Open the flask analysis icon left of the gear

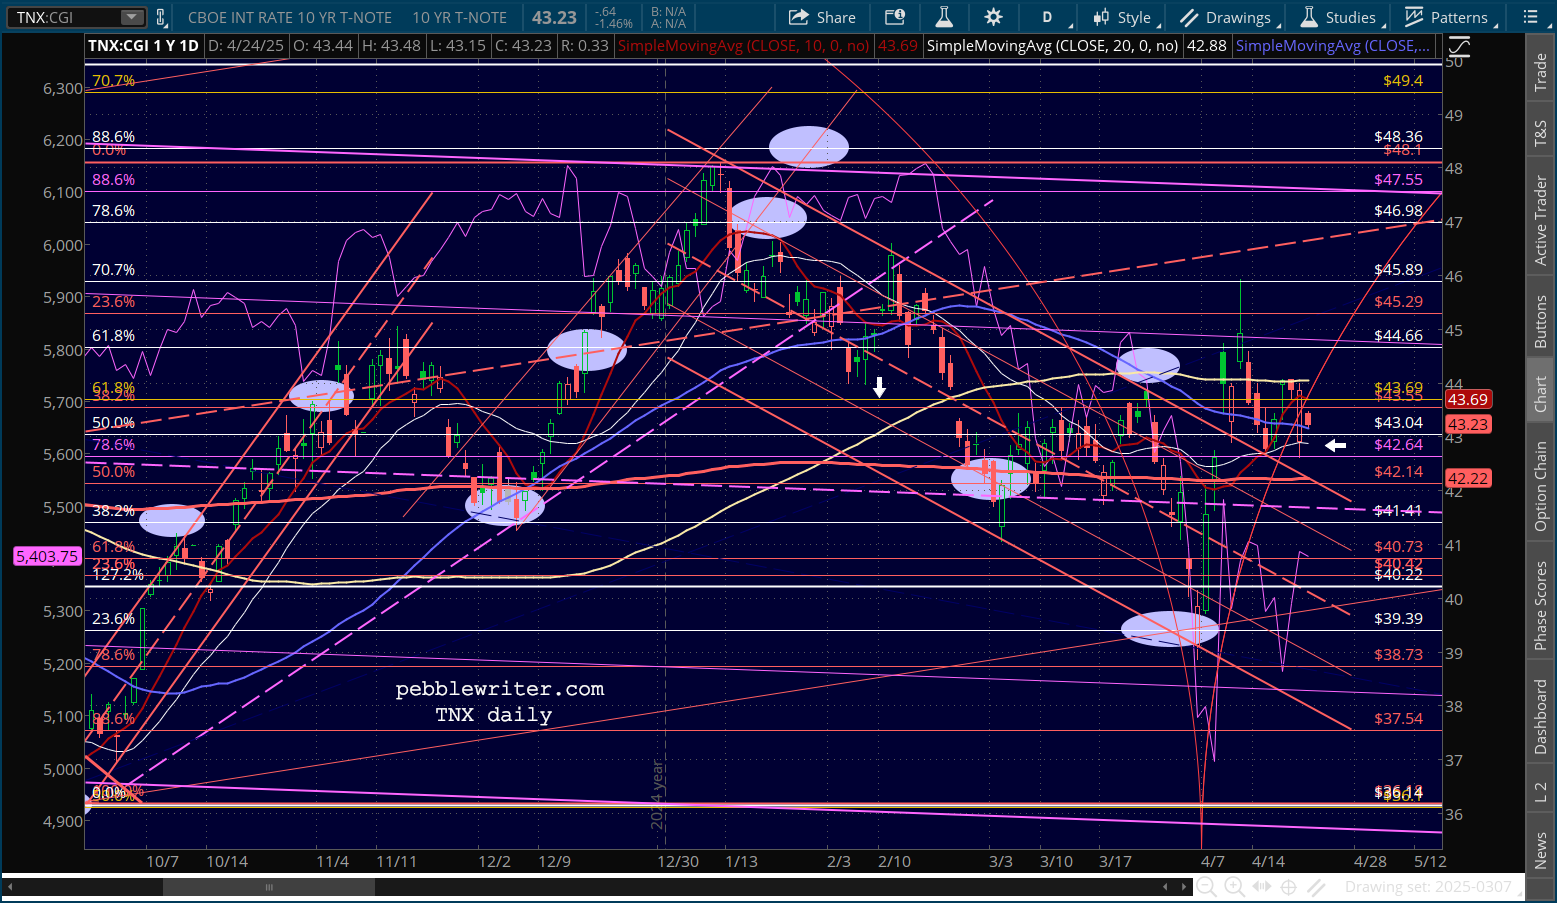pyautogui.click(x=943, y=17)
